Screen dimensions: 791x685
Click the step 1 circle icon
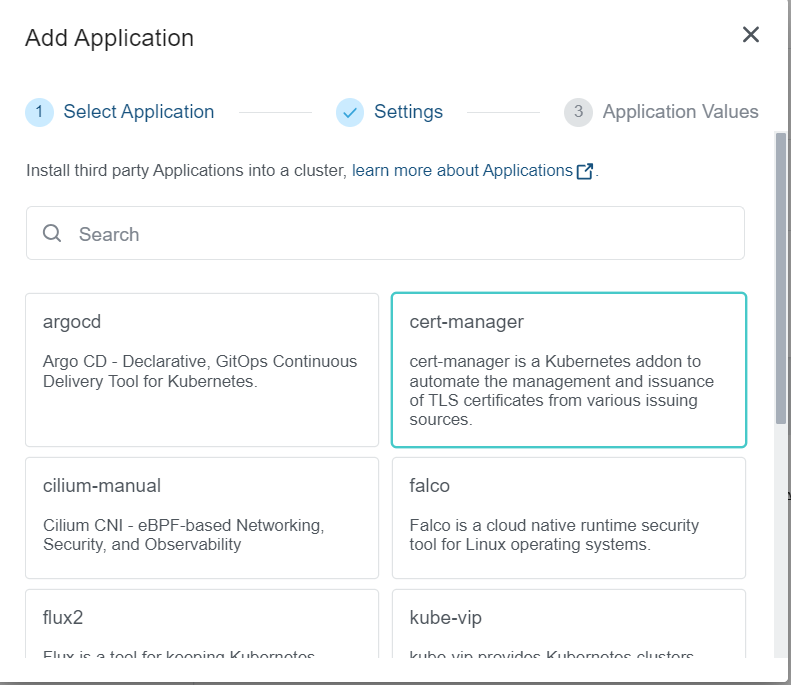(x=39, y=112)
